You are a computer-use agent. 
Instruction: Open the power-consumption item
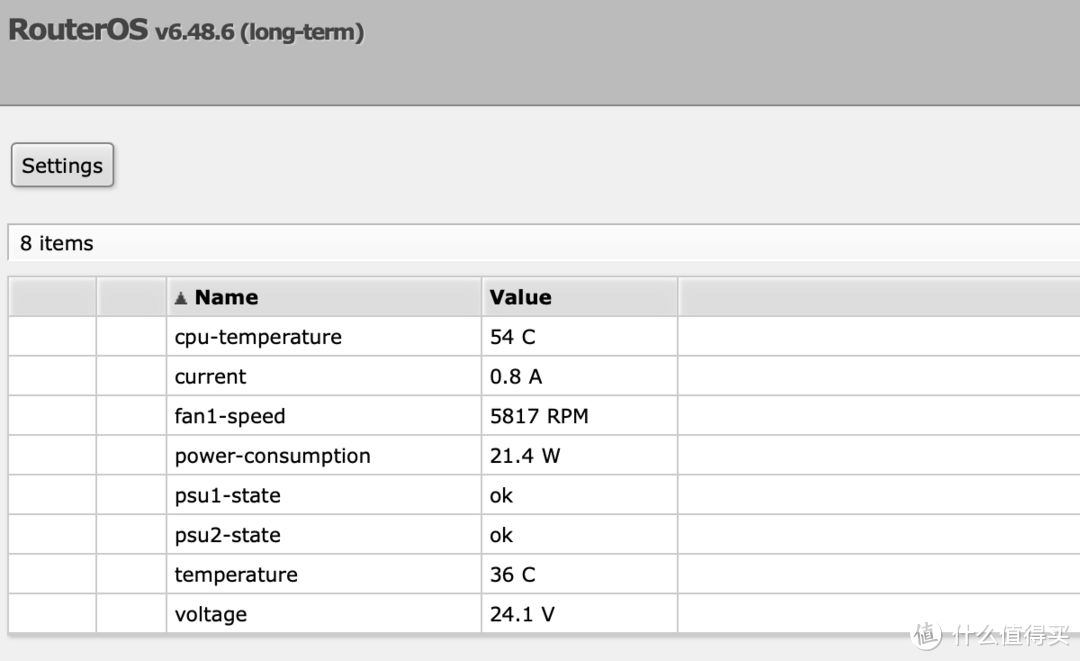pos(272,456)
